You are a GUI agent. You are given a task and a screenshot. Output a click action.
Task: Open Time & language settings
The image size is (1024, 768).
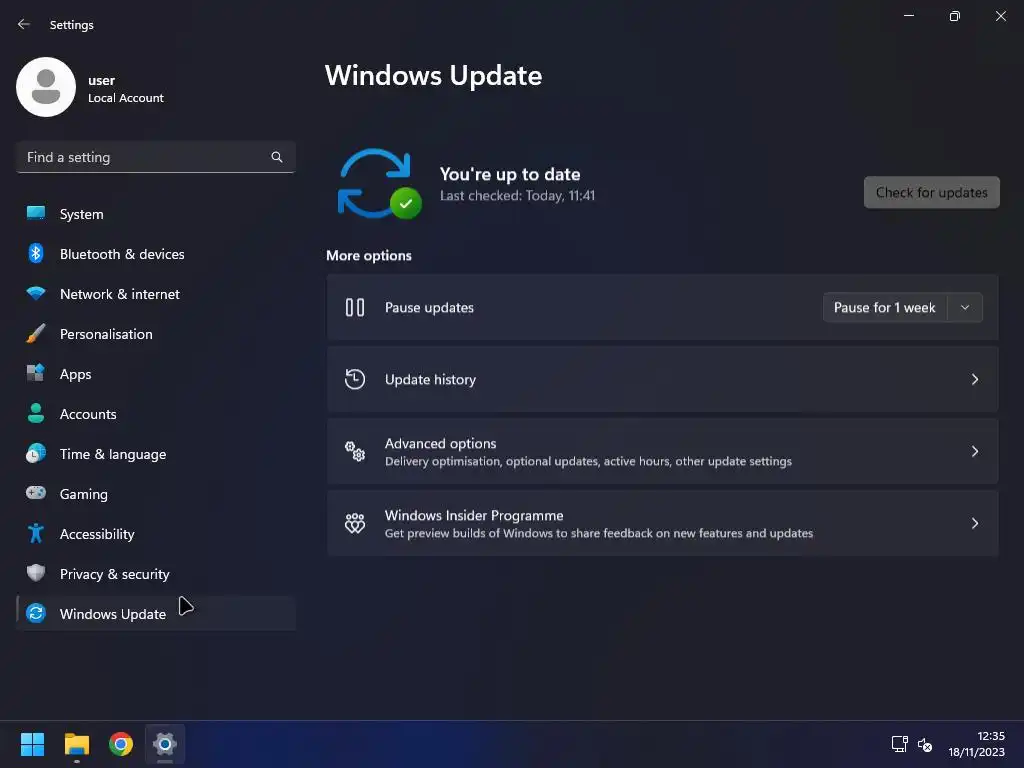coord(155,454)
